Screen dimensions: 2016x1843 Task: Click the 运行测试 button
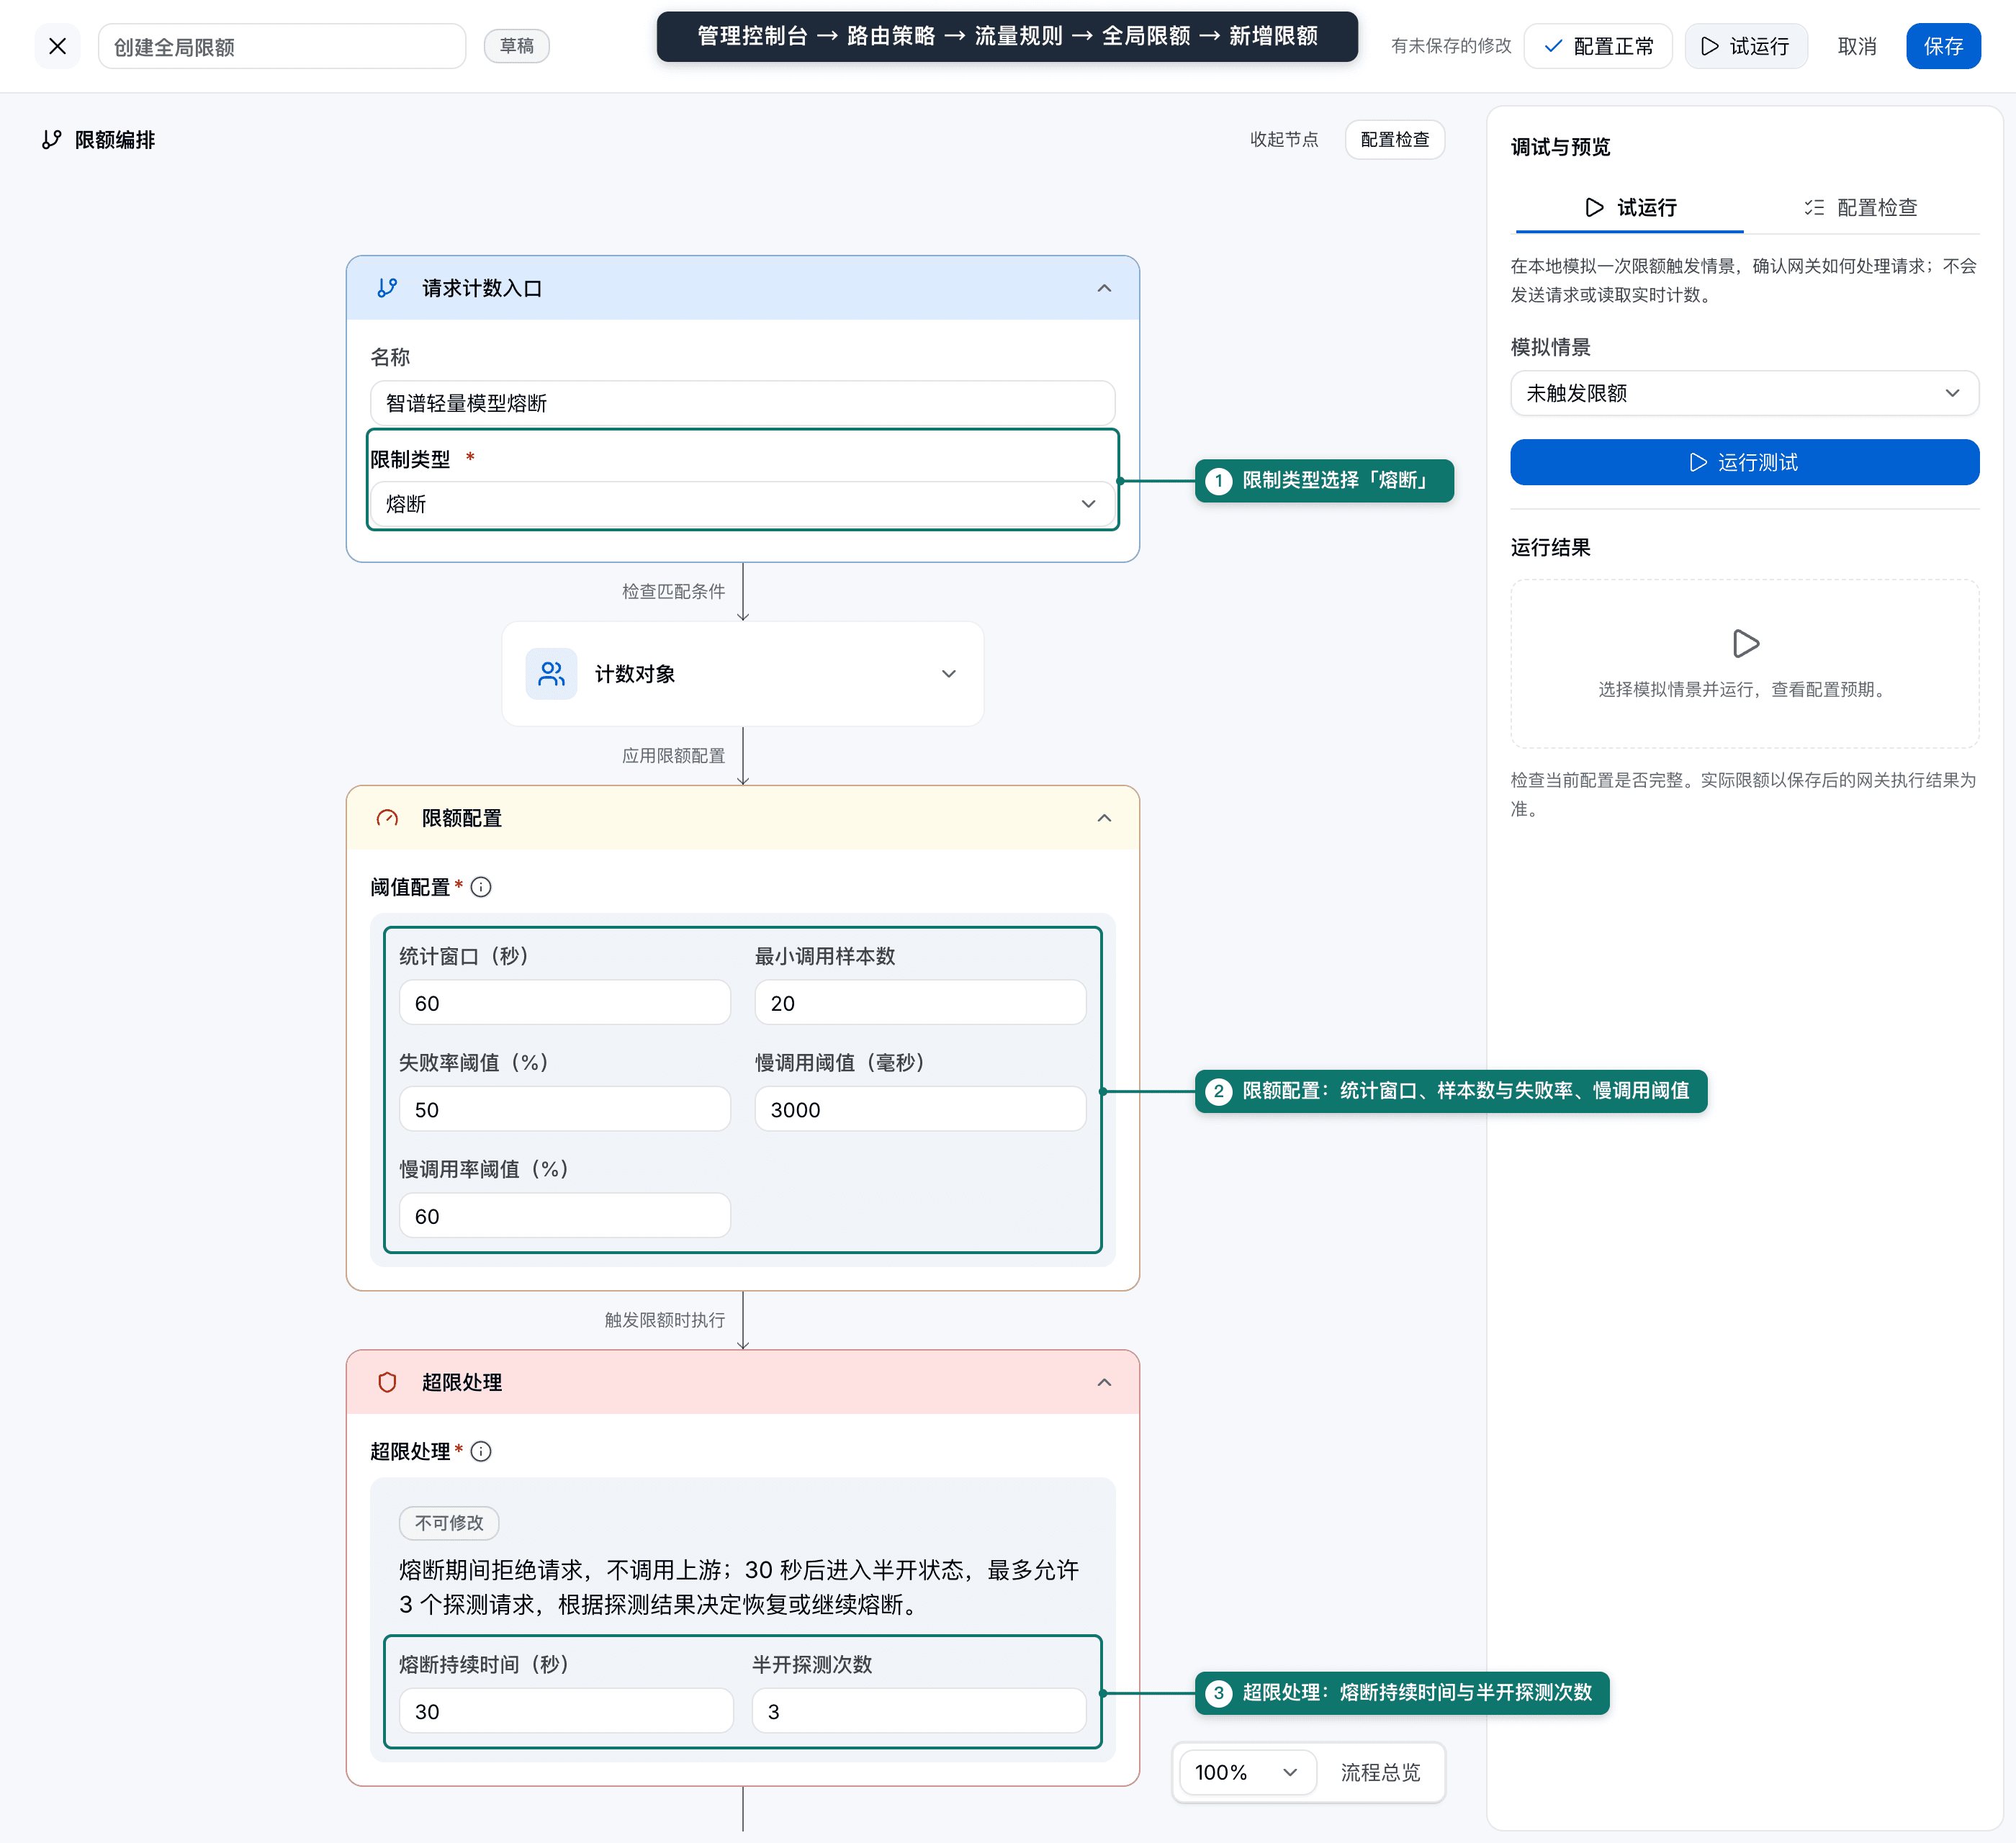click(1744, 462)
